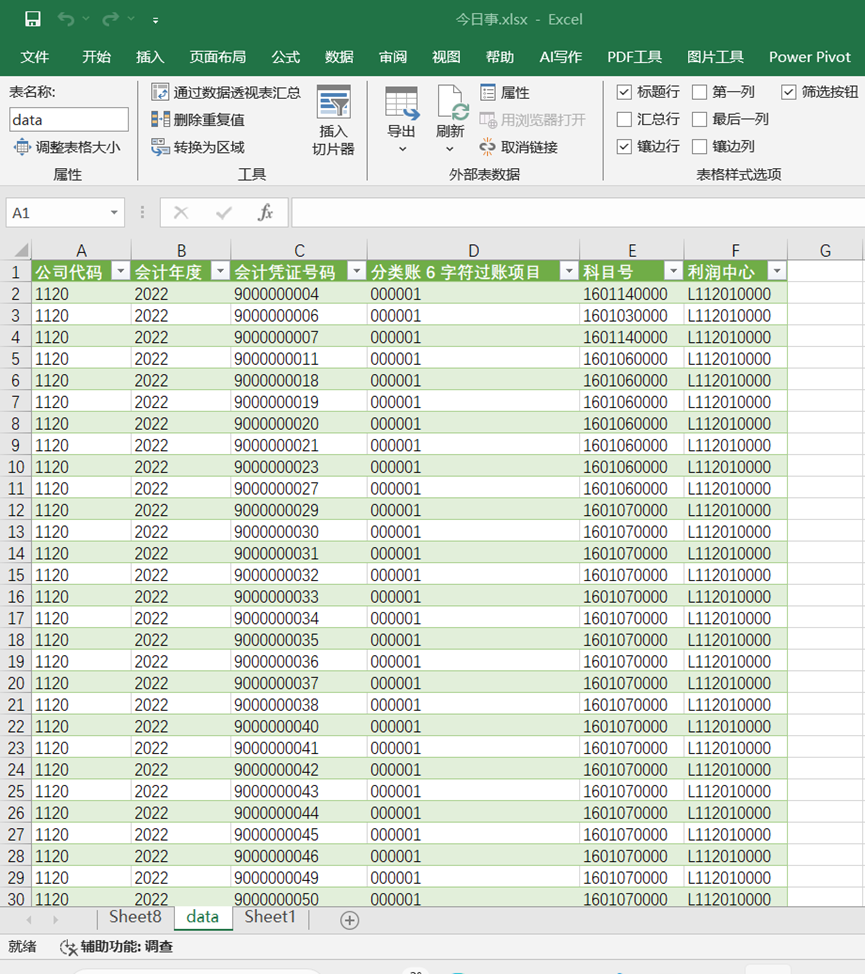Check the 汇总行 checkbox

click(x=624, y=119)
